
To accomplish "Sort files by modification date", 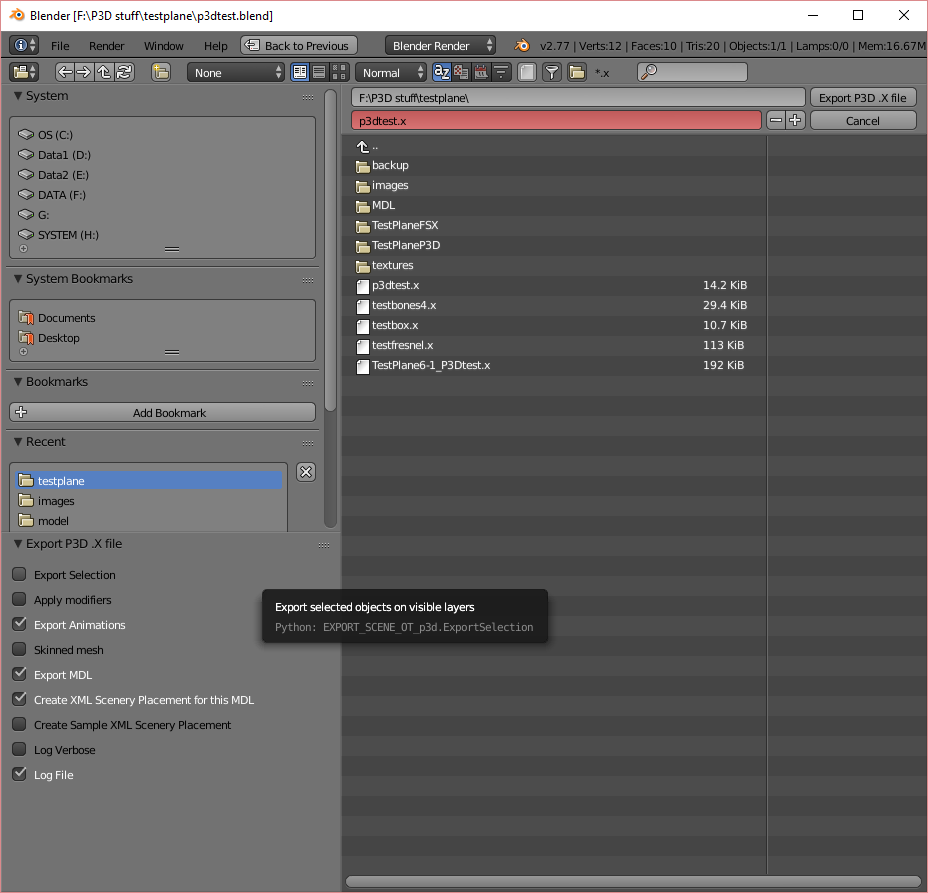I will click(x=481, y=72).
